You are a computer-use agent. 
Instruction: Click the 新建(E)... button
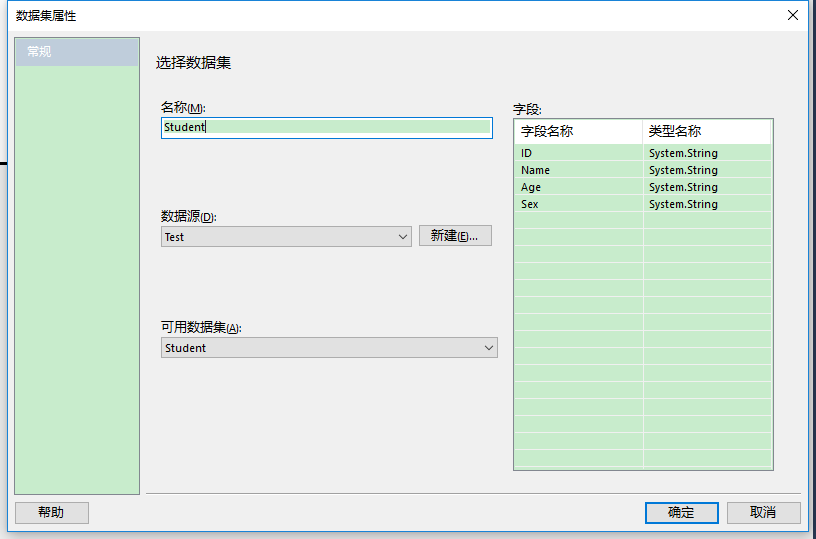[x=455, y=236]
